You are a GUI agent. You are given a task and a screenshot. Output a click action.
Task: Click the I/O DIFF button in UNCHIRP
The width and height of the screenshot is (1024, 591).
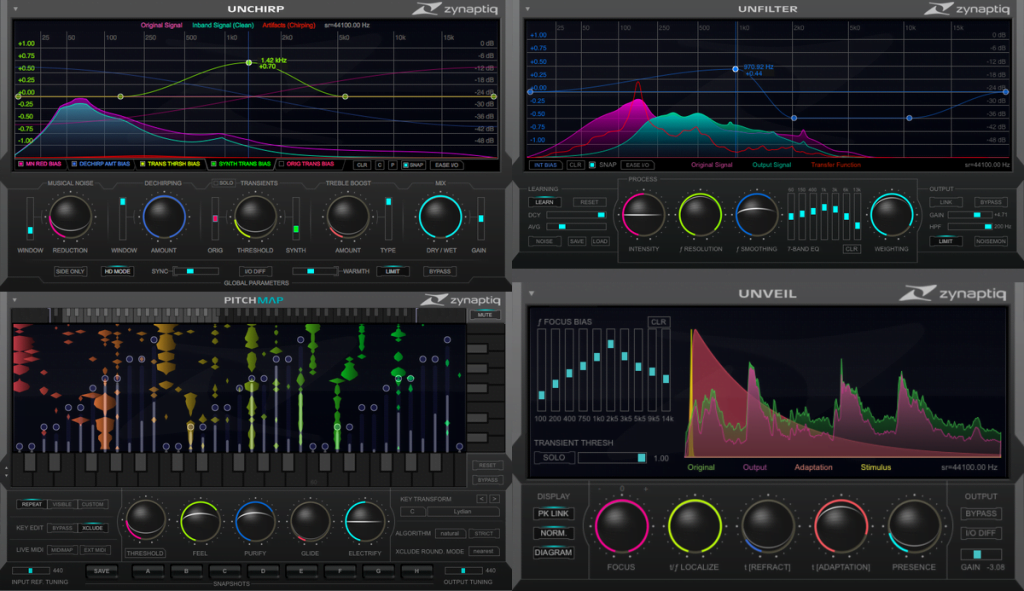point(255,271)
